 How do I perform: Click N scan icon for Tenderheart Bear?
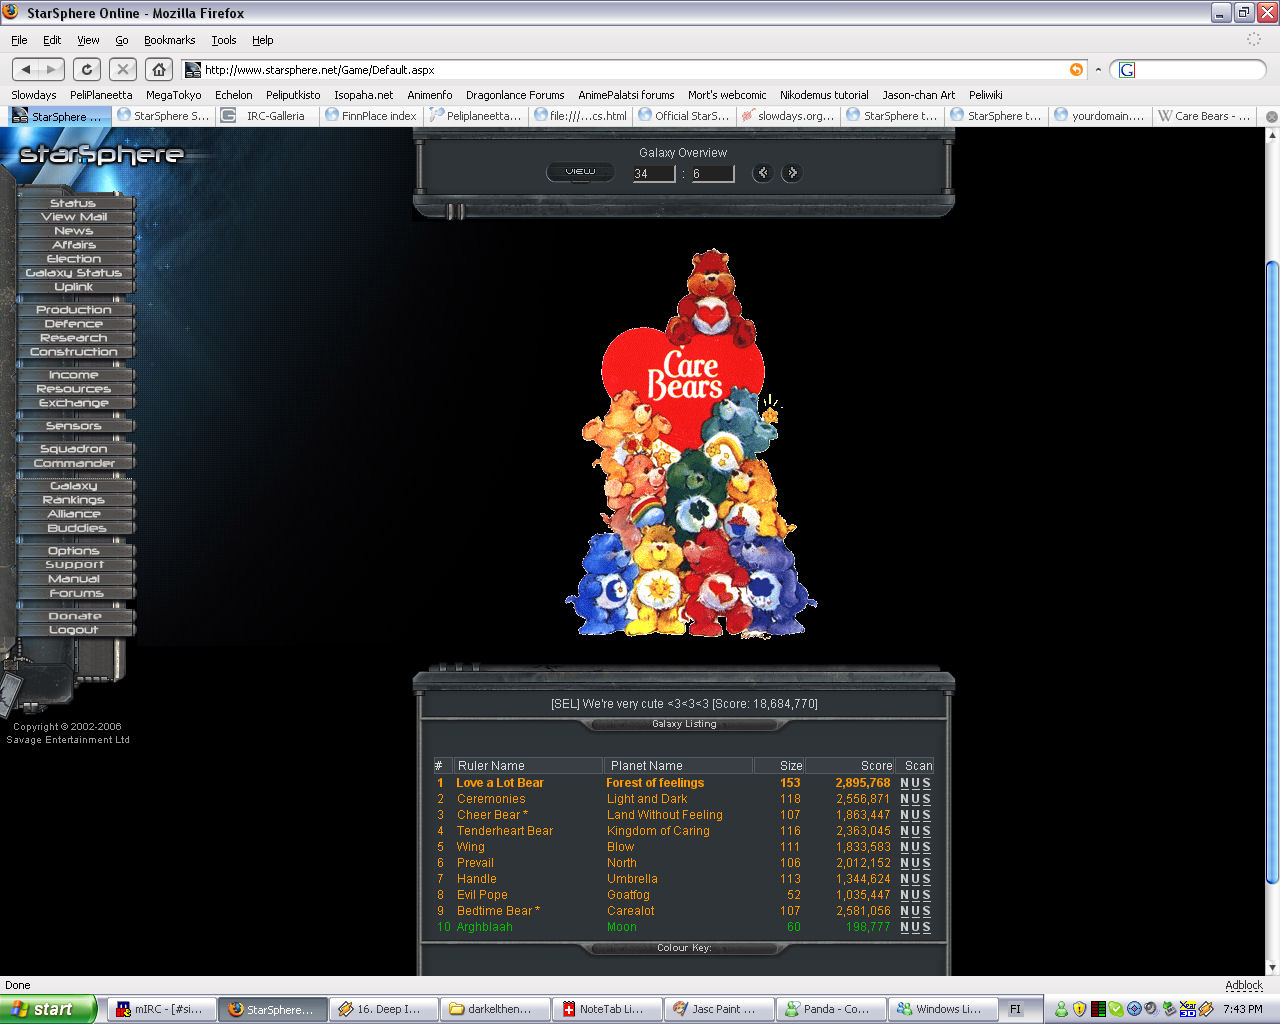904,831
